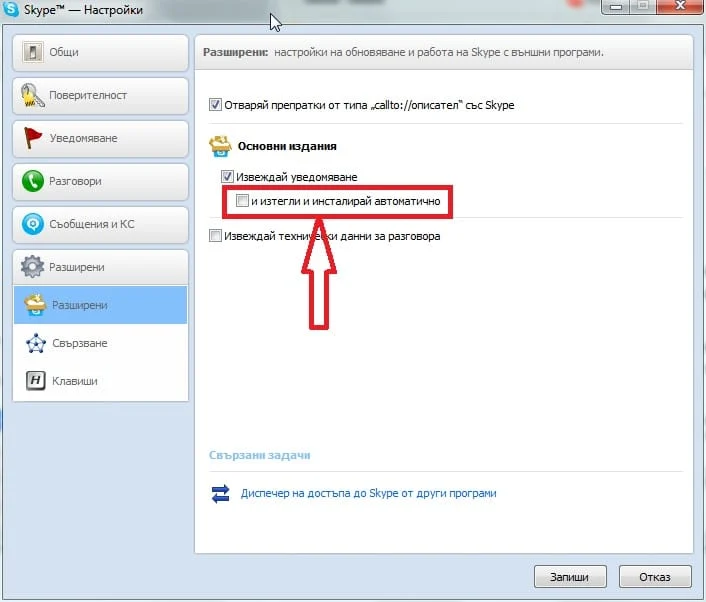Click the Отказ button

click(x=655, y=577)
